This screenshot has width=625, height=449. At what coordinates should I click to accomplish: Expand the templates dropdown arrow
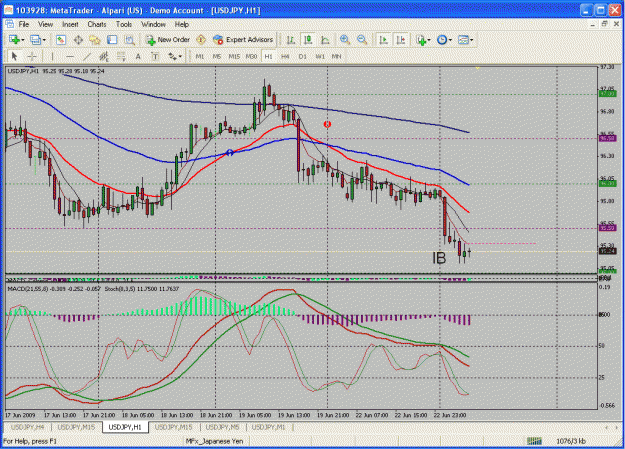pyautogui.click(x=472, y=40)
